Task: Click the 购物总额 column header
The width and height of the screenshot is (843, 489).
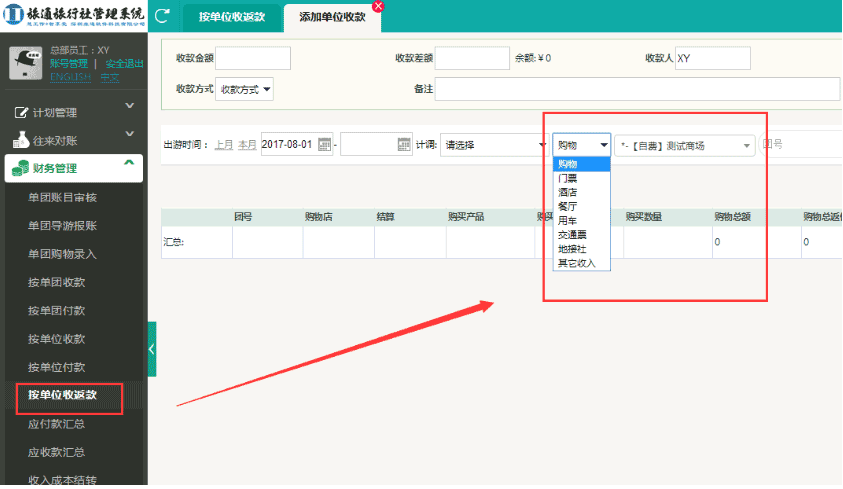Action: 732,217
